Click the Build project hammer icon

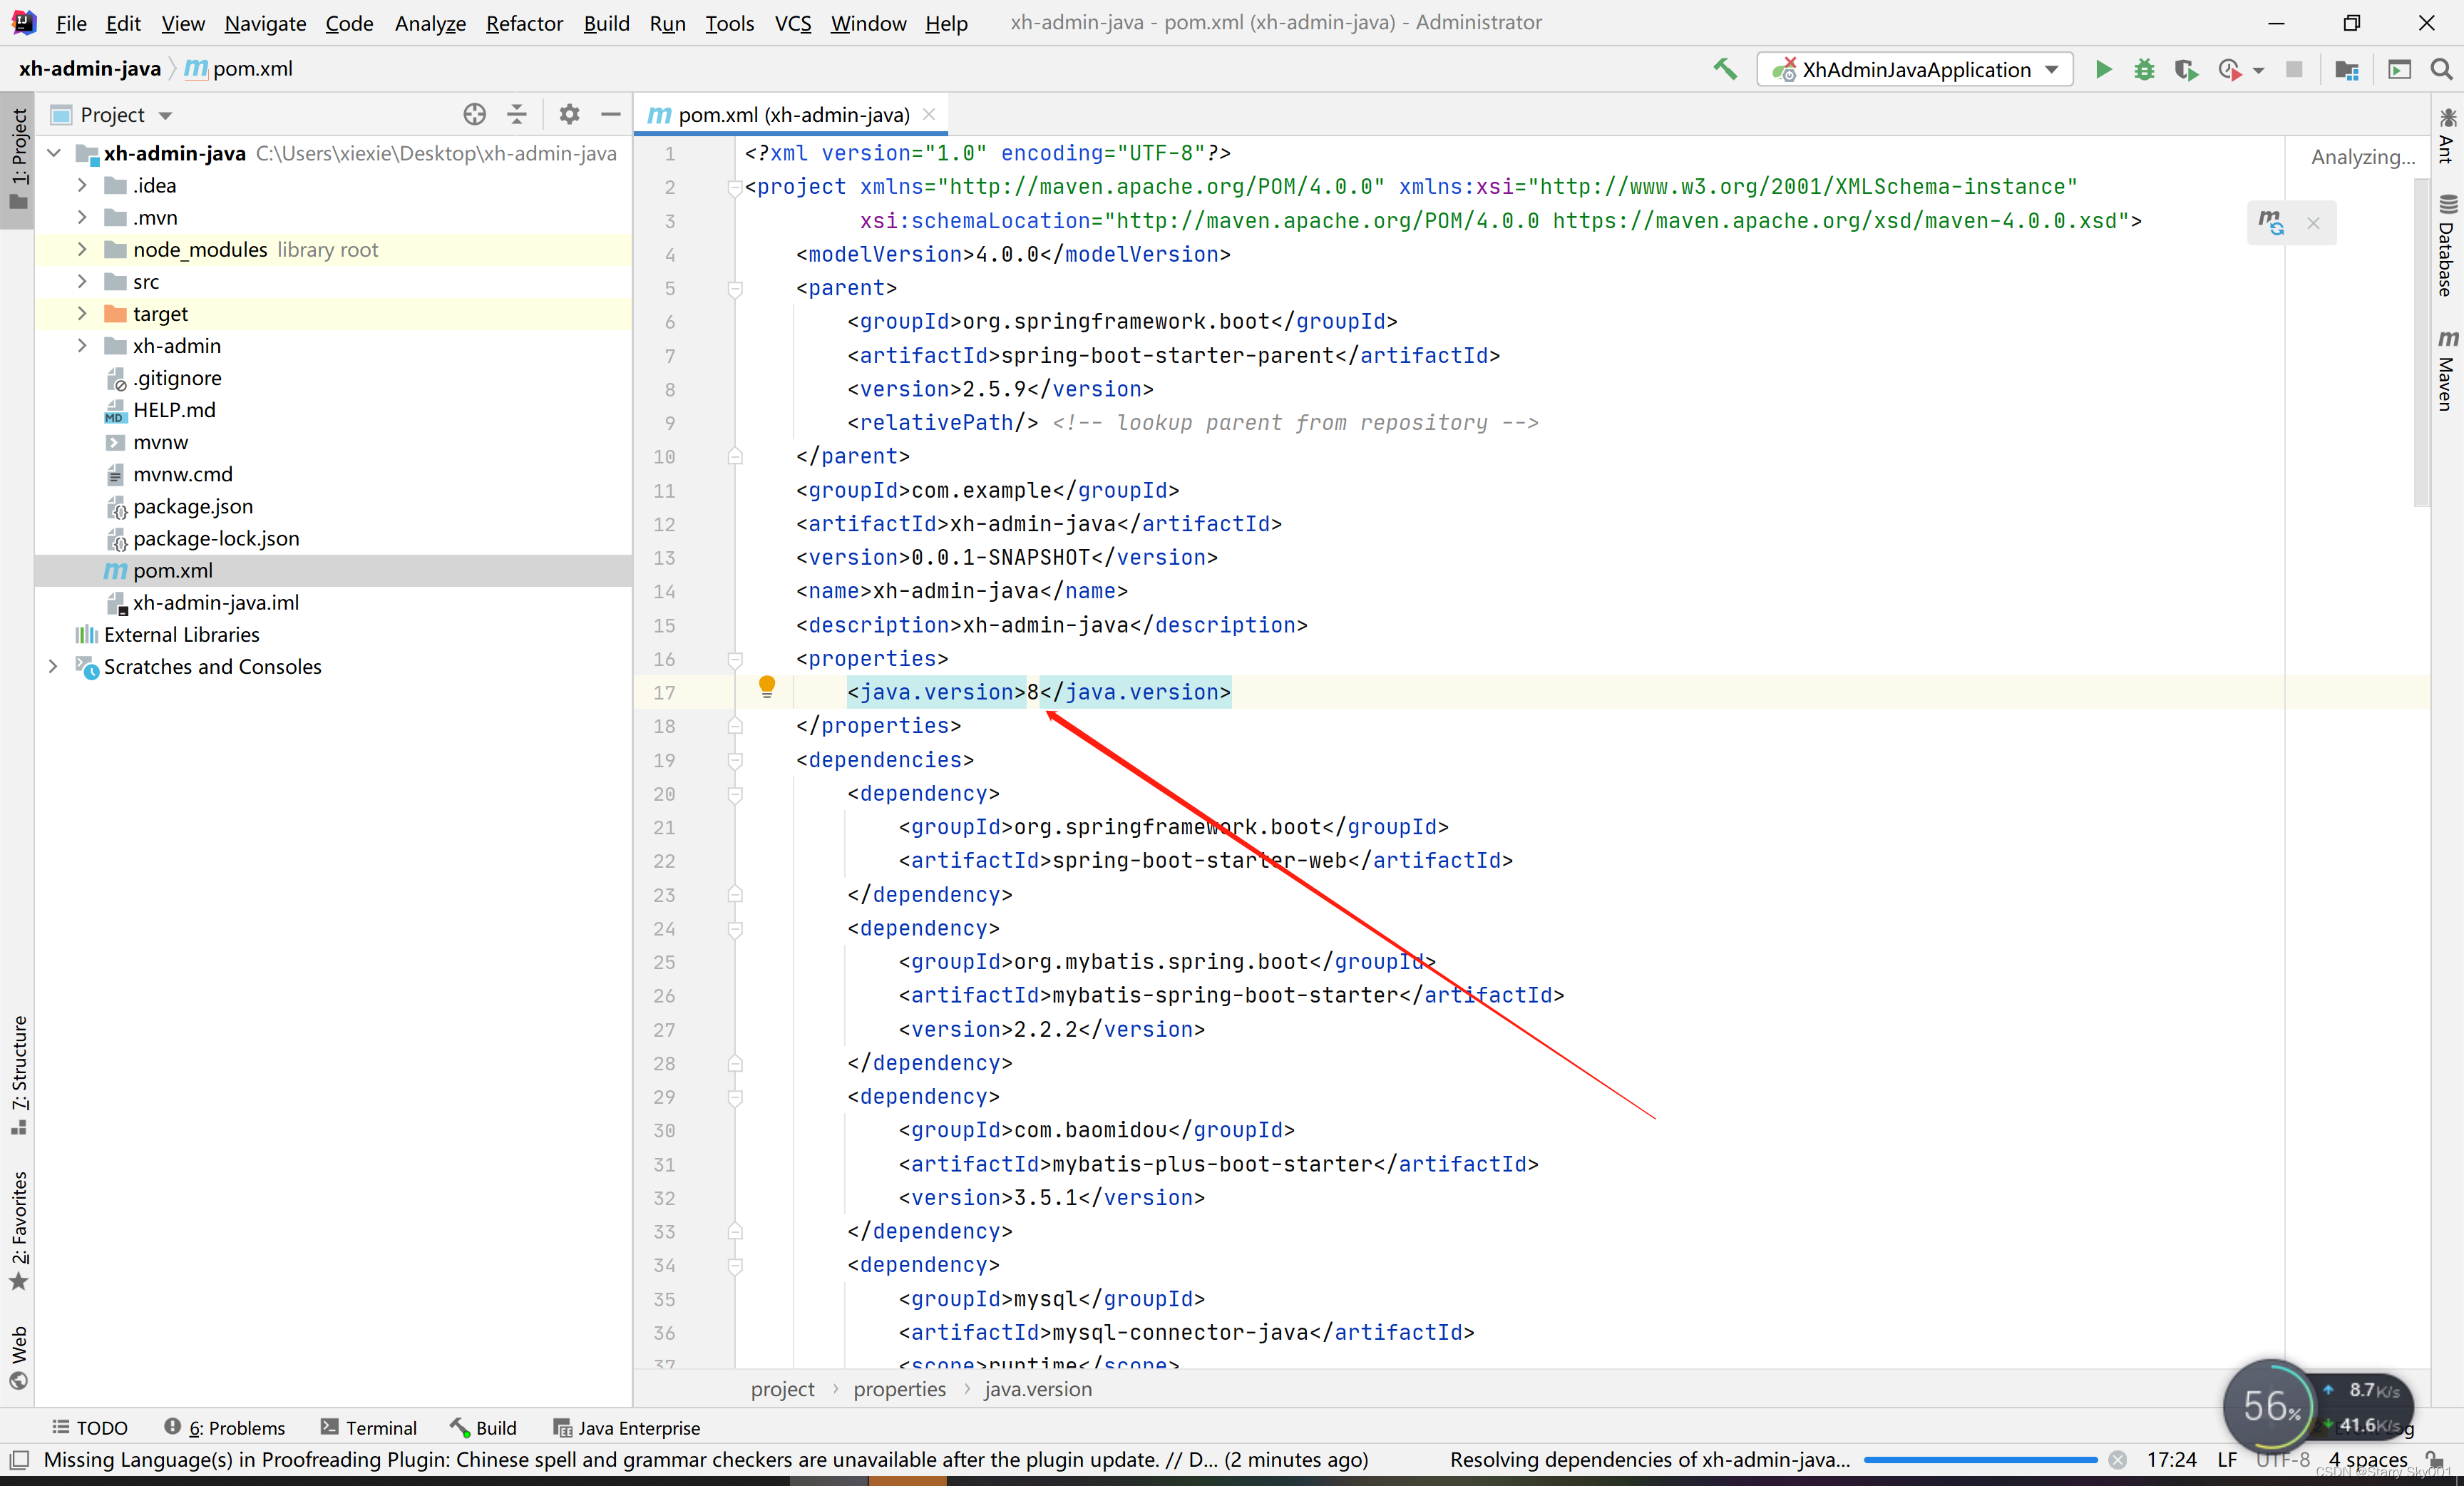(1725, 69)
